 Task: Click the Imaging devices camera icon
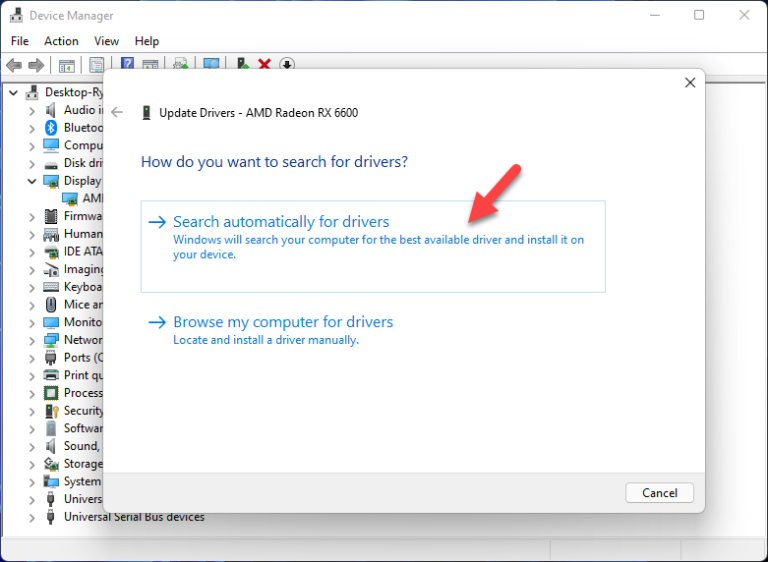coord(51,269)
